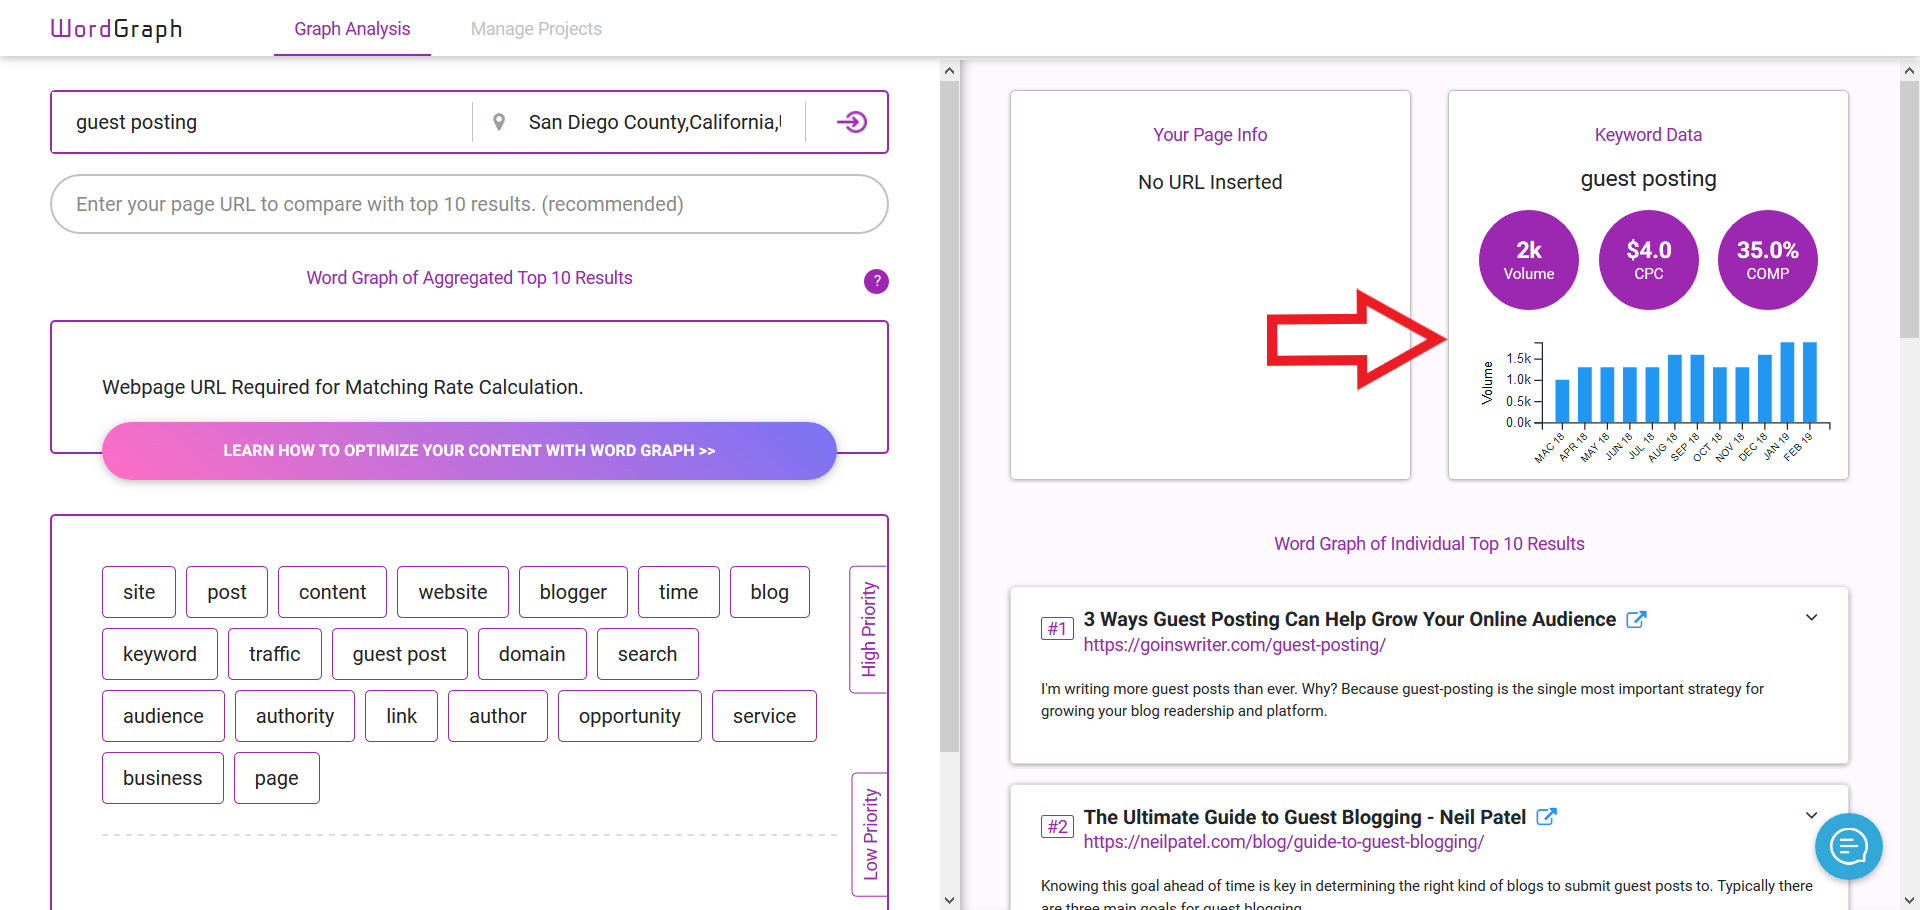Click the $4.0 CPC circle
This screenshot has width=1920, height=910.
pos(1649,260)
